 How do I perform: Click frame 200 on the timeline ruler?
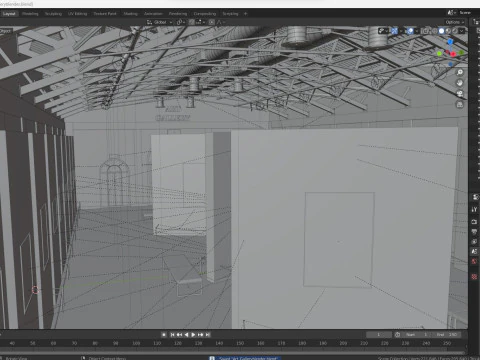(343, 343)
